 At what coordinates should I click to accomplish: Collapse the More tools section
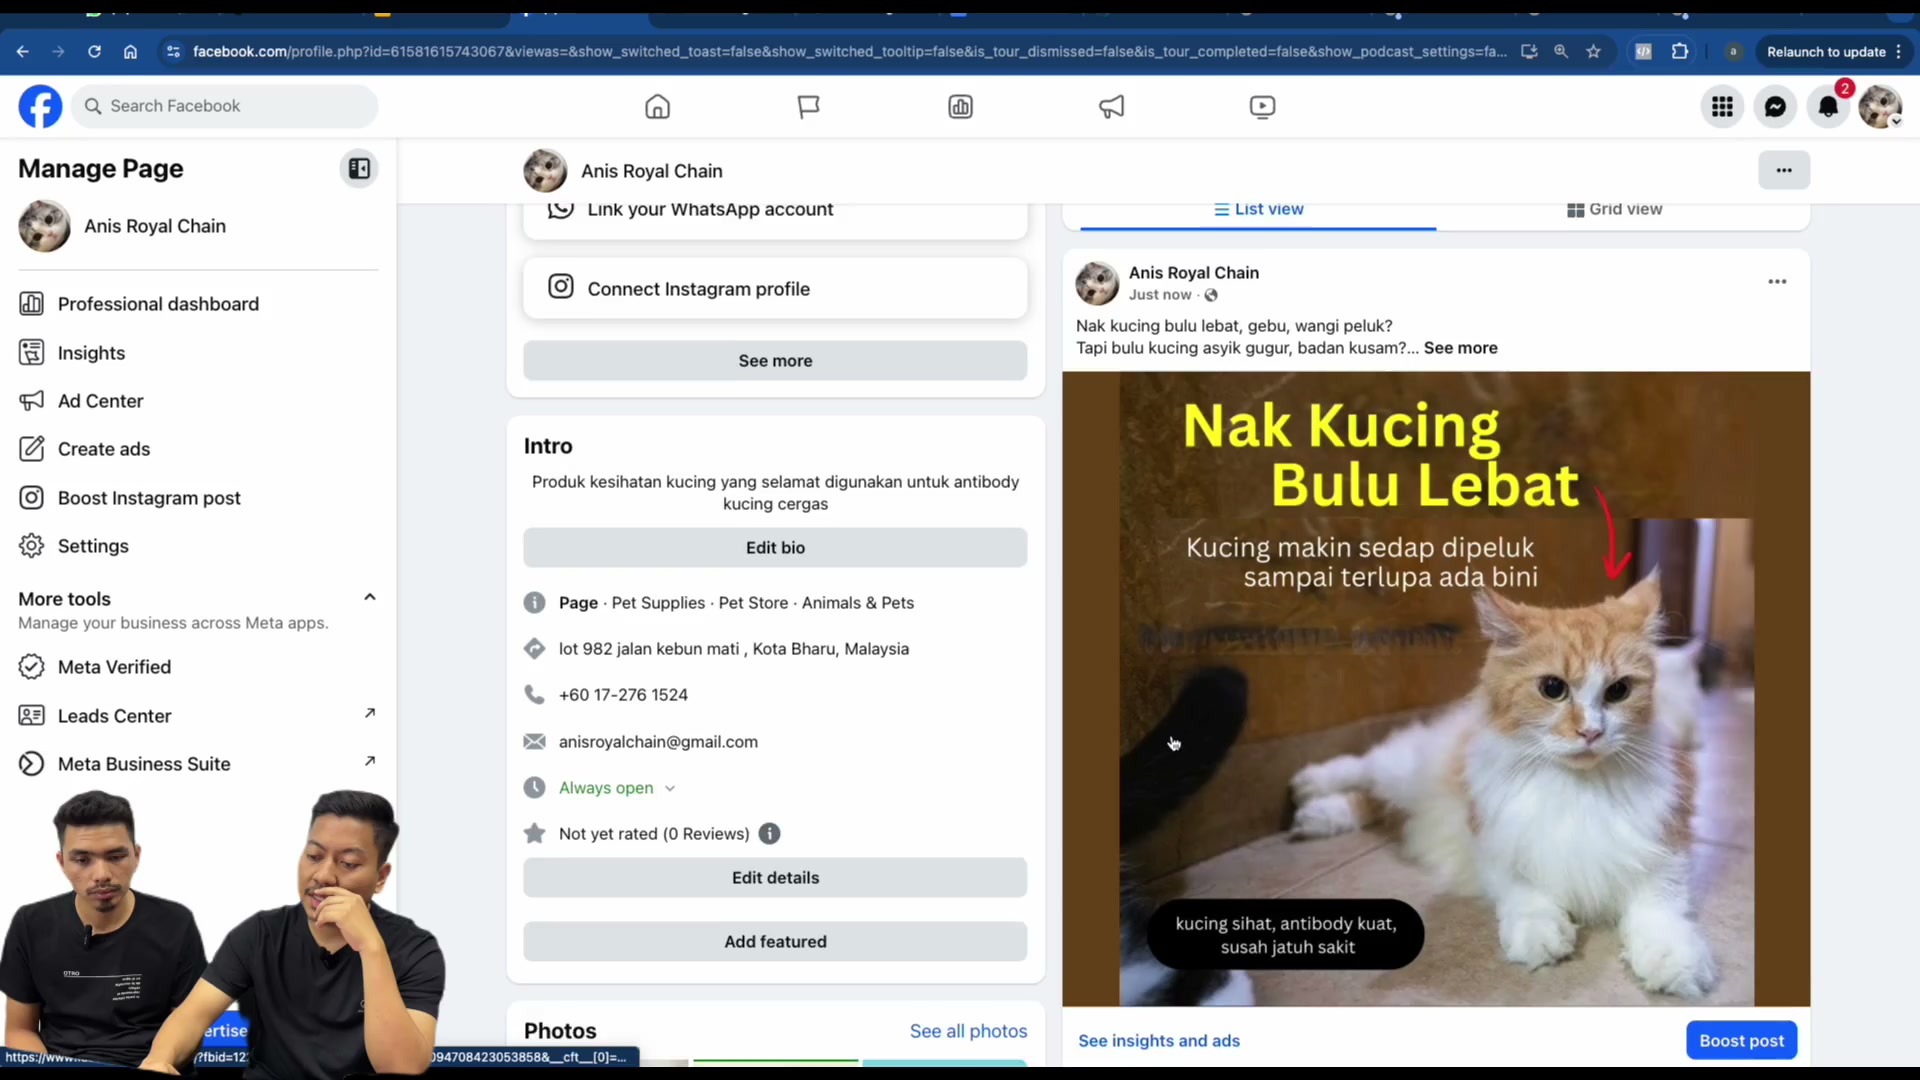pos(369,597)
